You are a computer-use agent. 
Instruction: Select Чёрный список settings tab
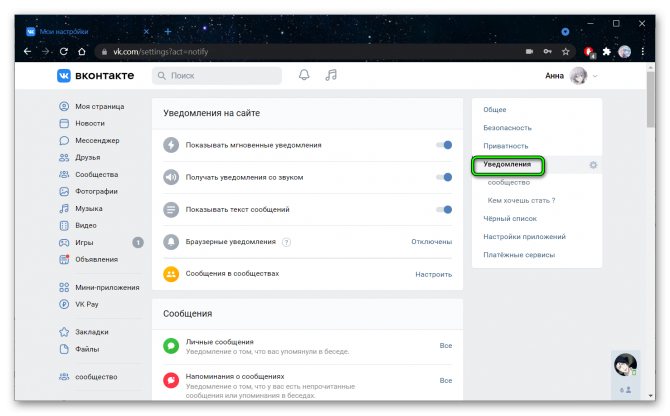(x=510, y=219)
